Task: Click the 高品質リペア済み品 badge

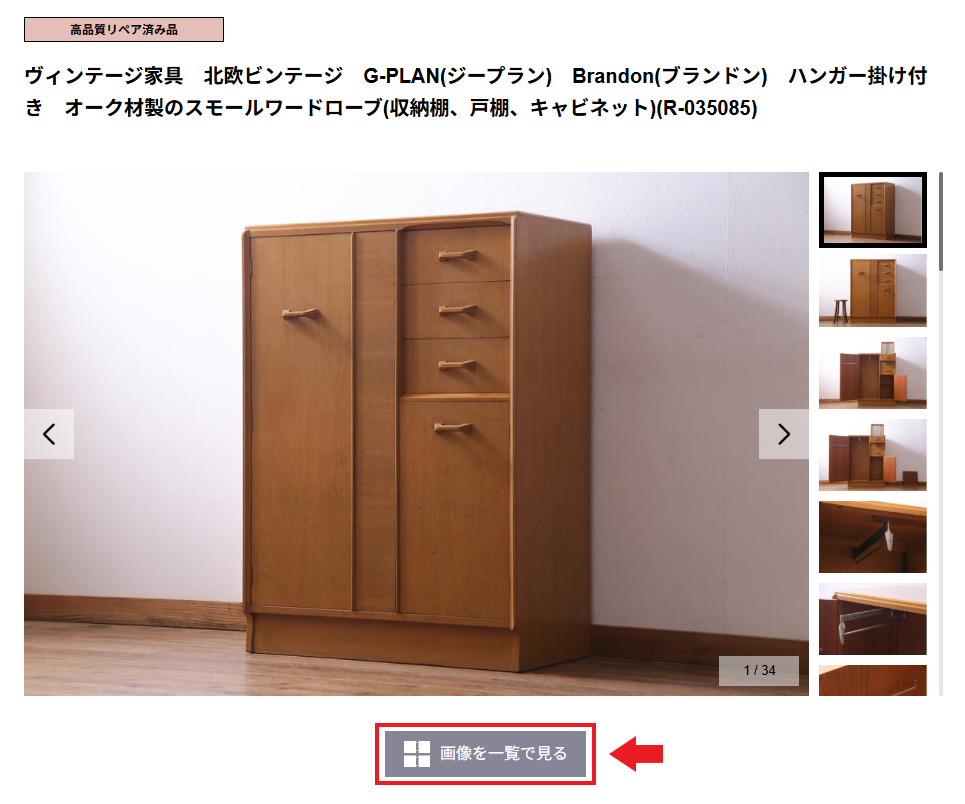Action: (124, 30)
